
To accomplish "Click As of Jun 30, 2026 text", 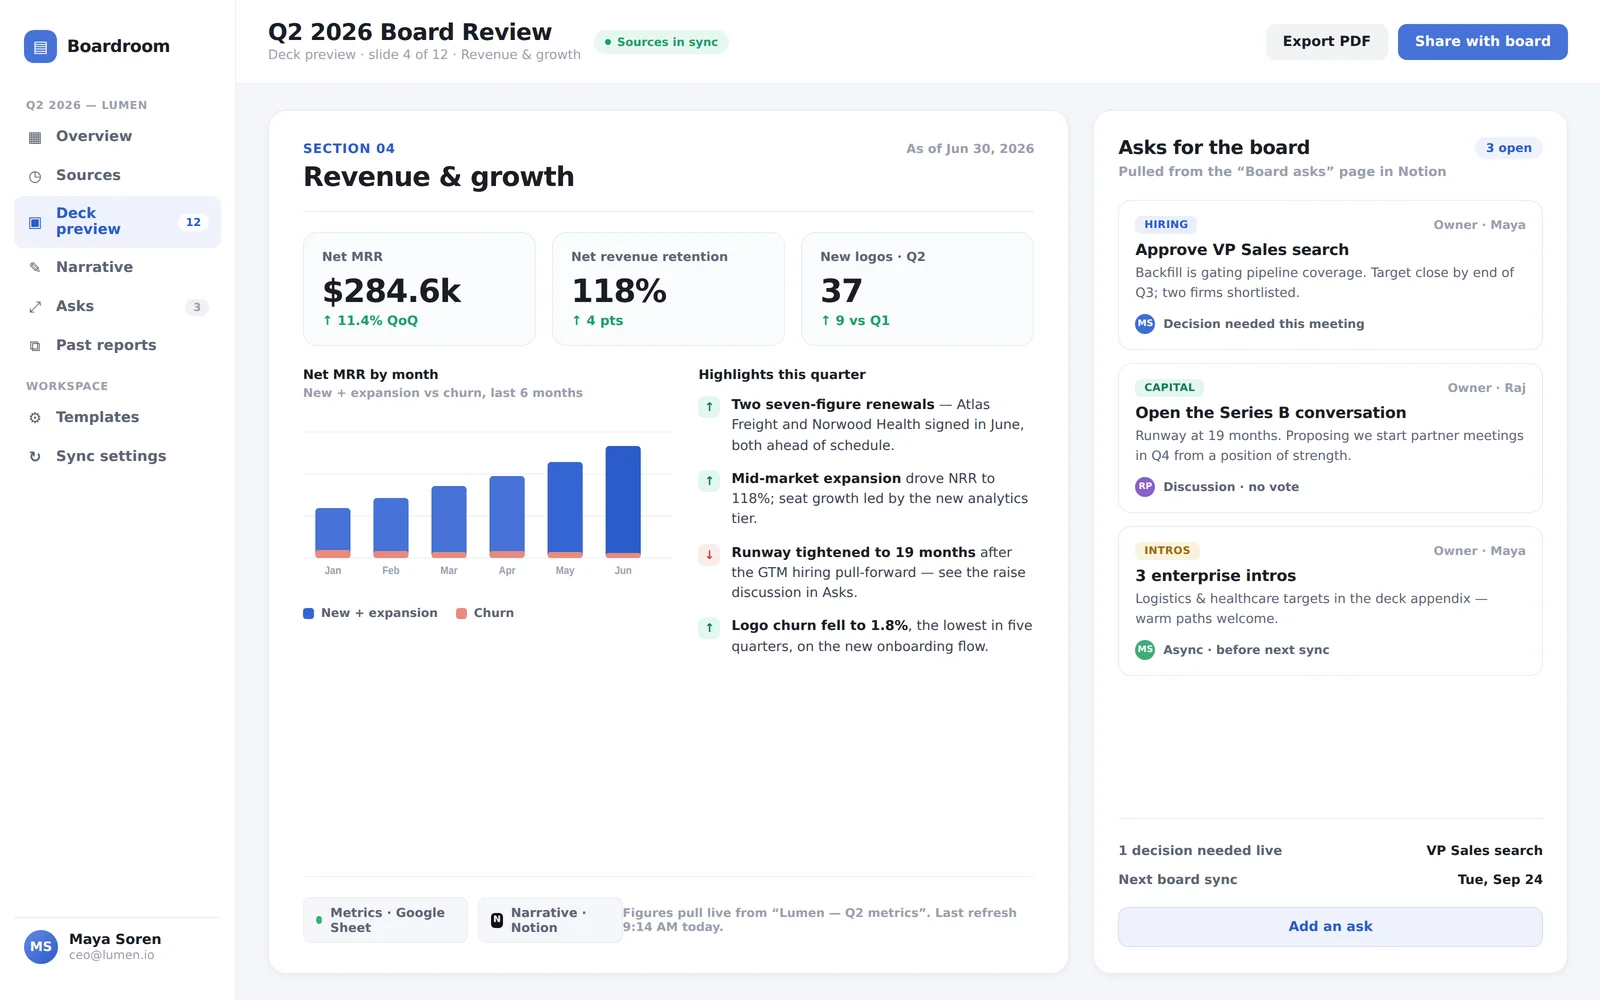I will point(970,149).
